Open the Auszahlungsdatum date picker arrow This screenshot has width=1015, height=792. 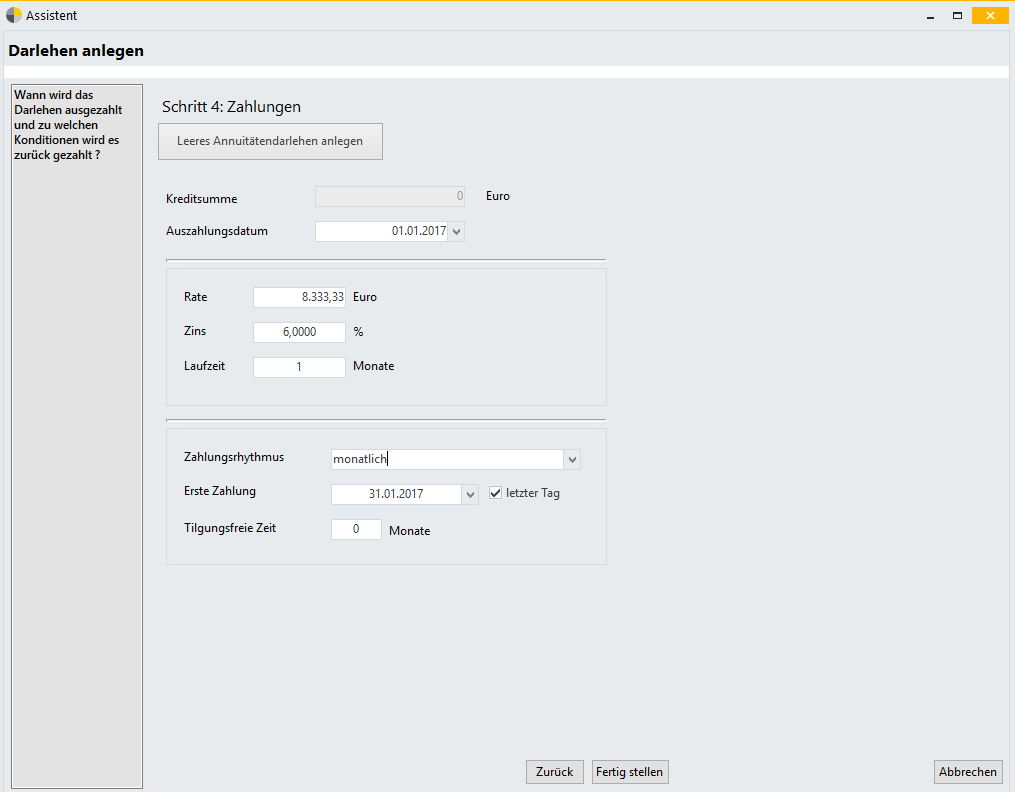(457, 232)
